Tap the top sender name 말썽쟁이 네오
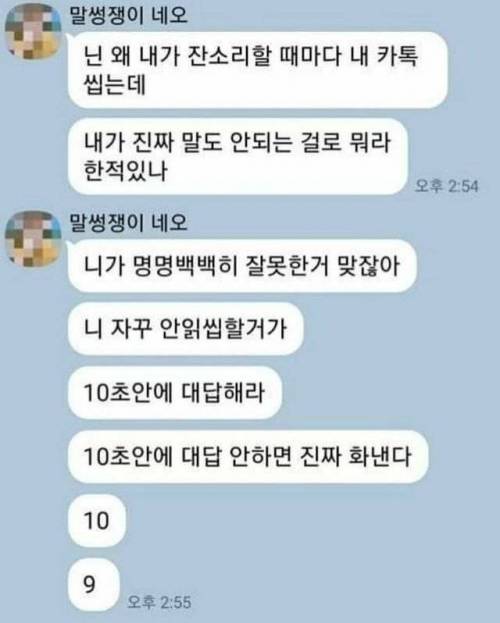The width and height of the screenshot is (500, 623). coord(128,16)
